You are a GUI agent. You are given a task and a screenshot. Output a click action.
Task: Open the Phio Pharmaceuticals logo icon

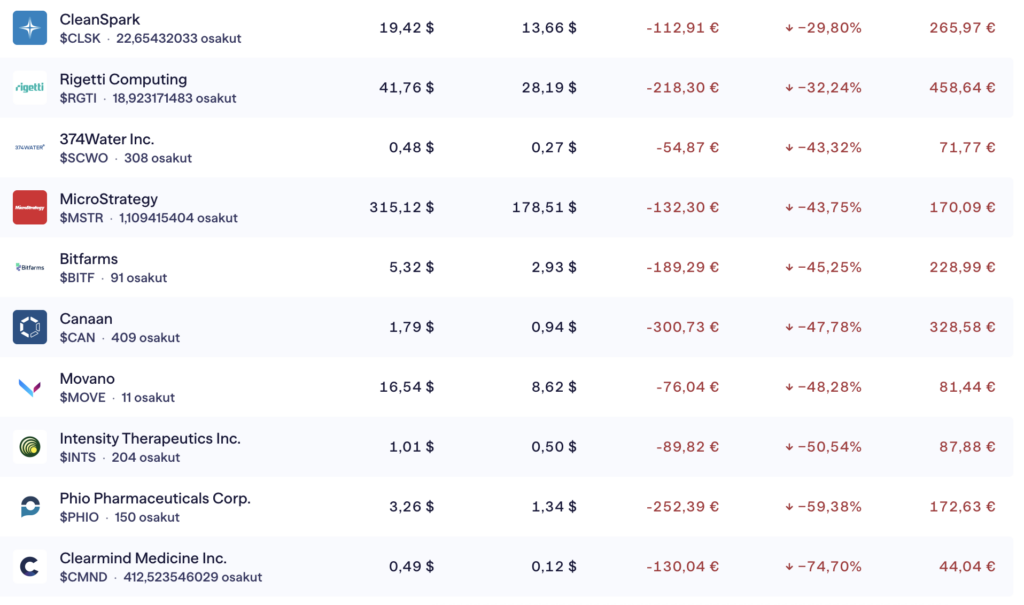[x=30, y=506]
